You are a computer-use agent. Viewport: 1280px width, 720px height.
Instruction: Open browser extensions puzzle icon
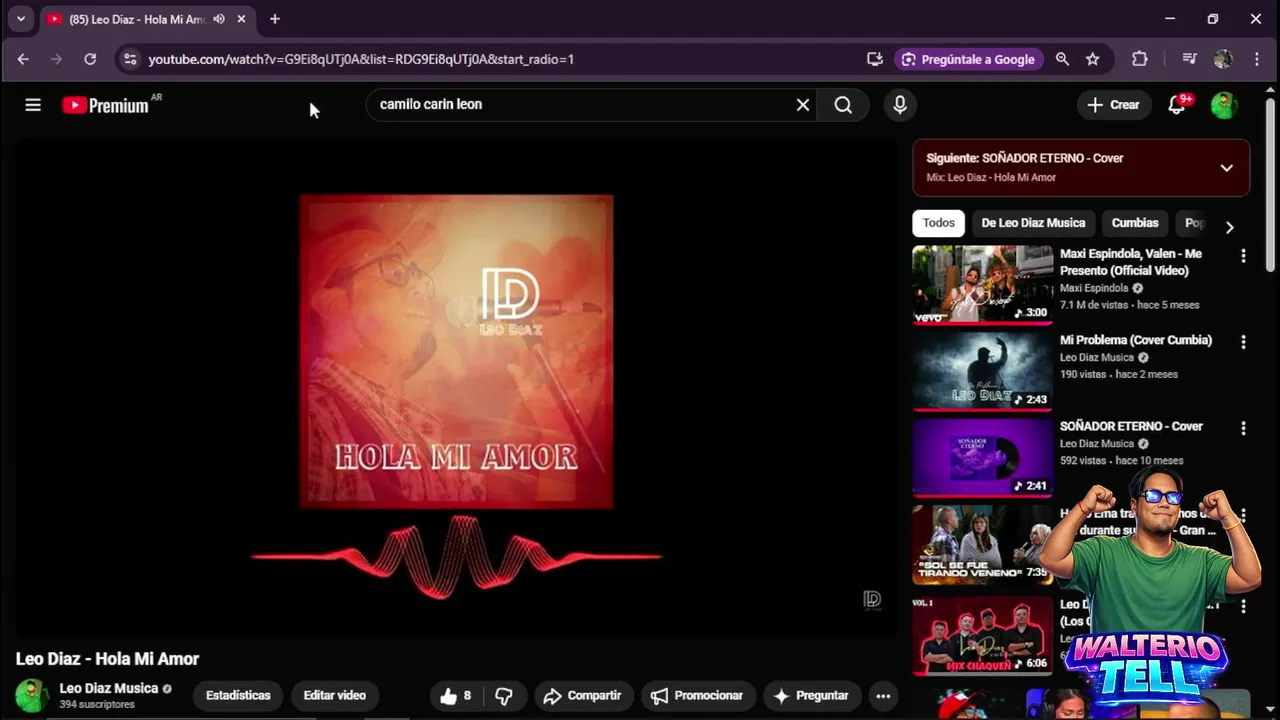pos(1139,59)
